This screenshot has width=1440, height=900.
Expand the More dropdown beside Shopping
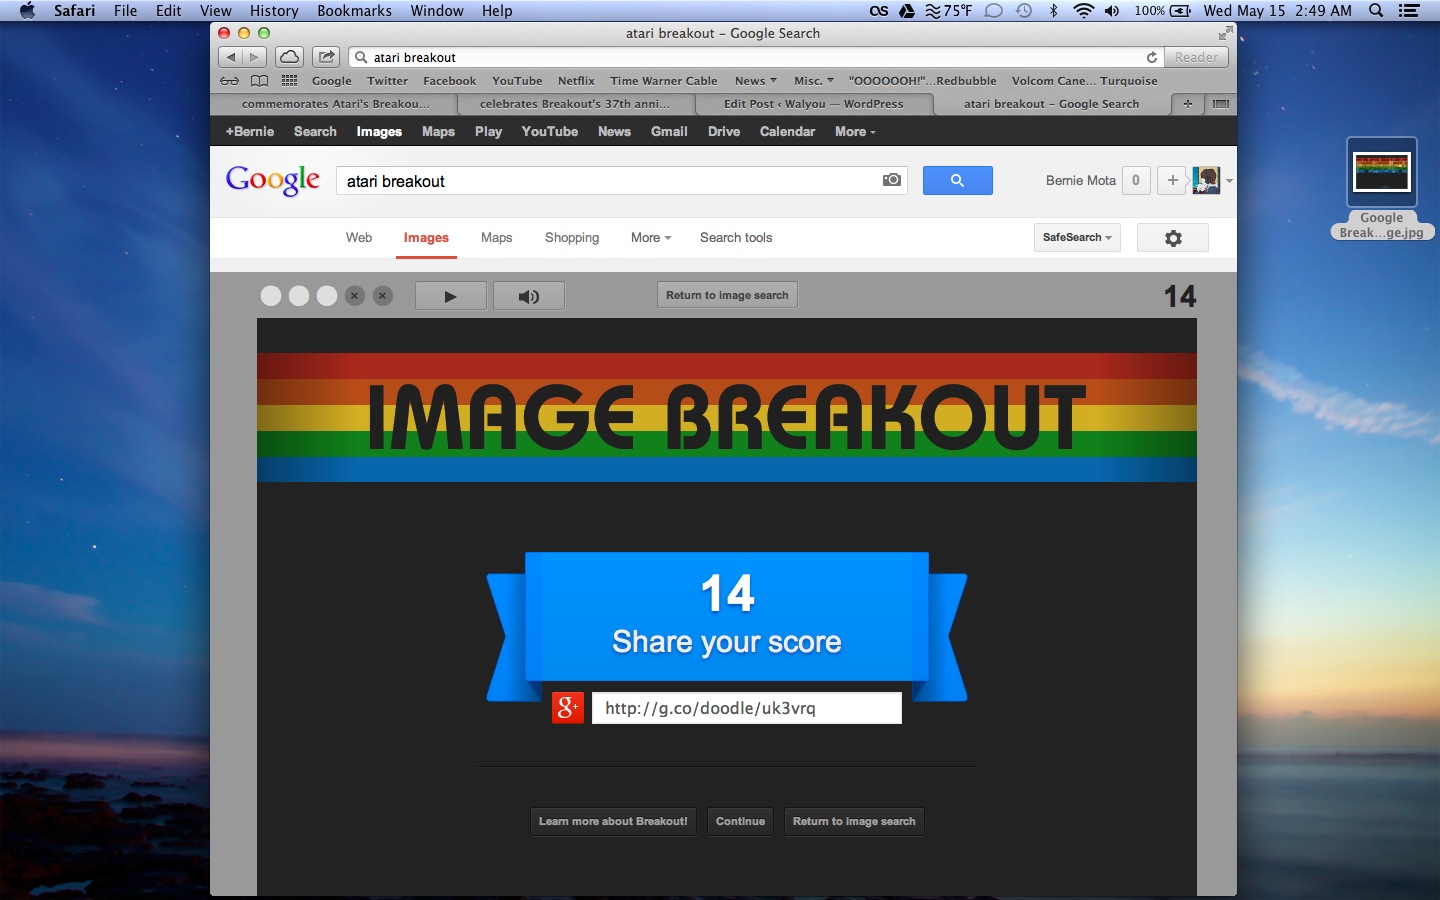point(651,238)
